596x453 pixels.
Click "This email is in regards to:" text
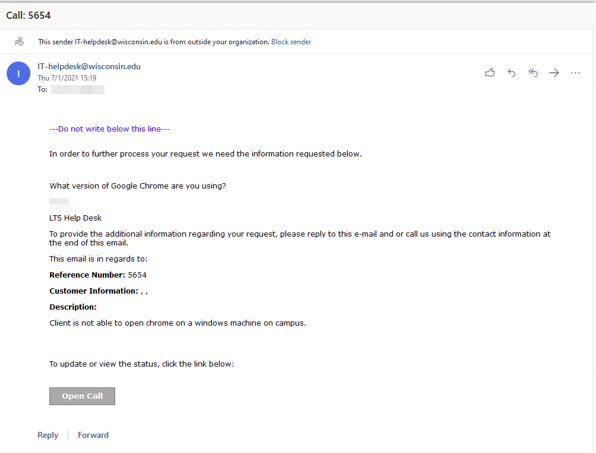98,259
